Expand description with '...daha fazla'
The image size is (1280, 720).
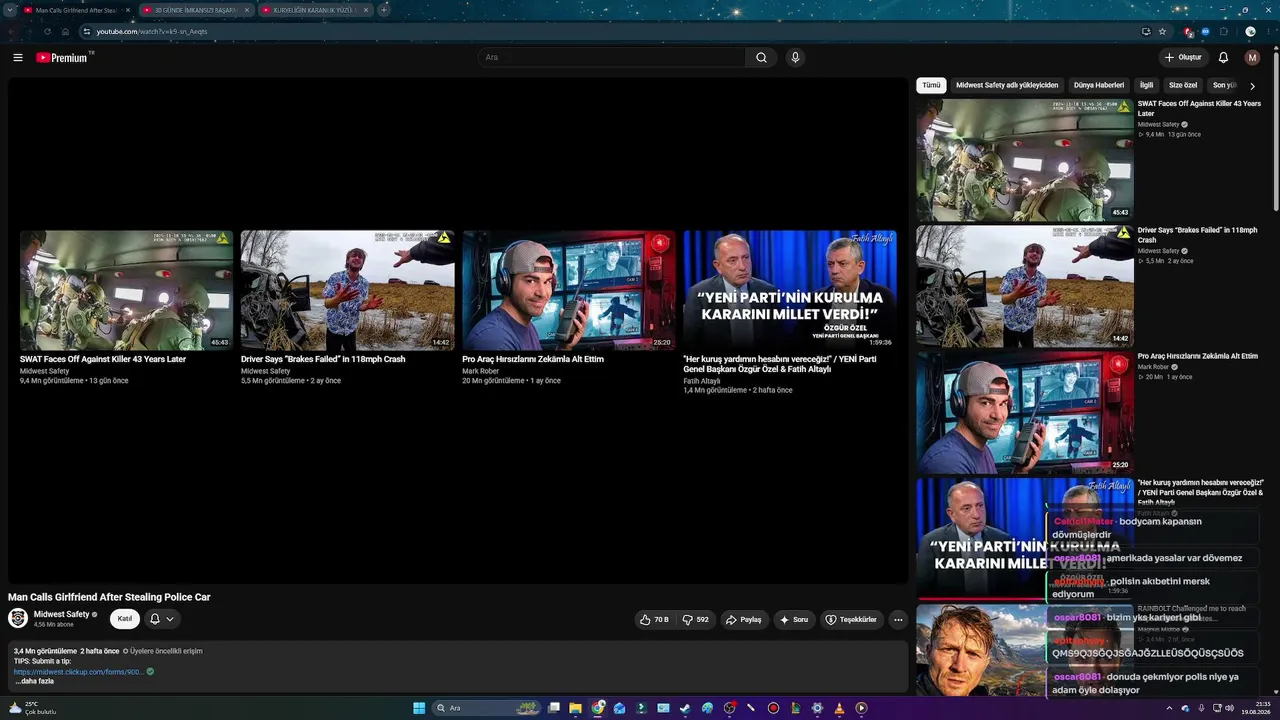[34, 681]
